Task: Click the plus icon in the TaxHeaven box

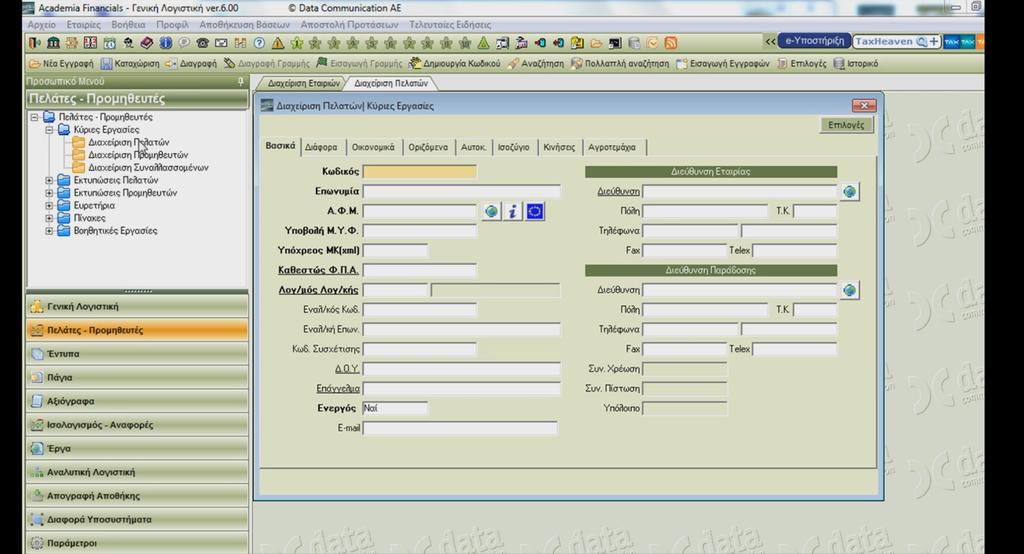Action: pyautogui.click(x=934, y=41)
